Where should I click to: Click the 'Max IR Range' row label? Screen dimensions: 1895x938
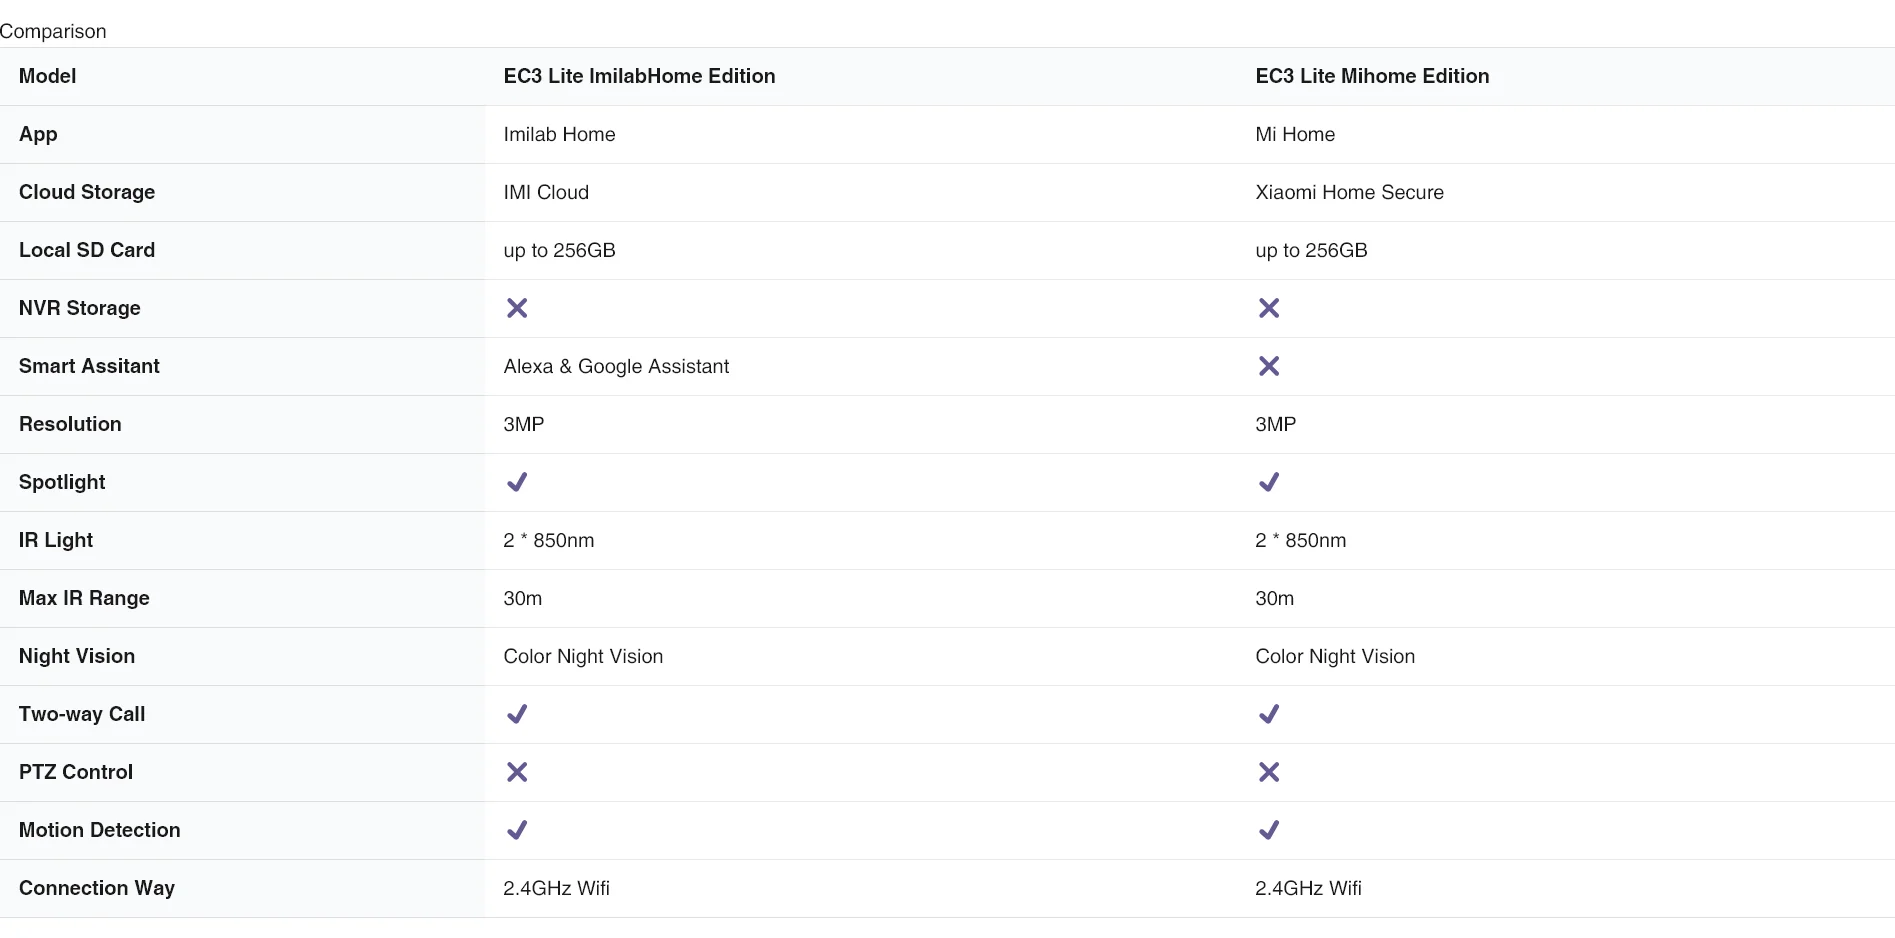(84, 598)
